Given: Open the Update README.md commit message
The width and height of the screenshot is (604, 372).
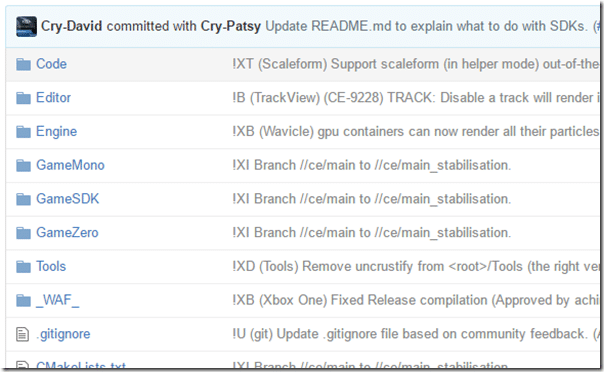Looking at the screenshot, I should (432, 26).
